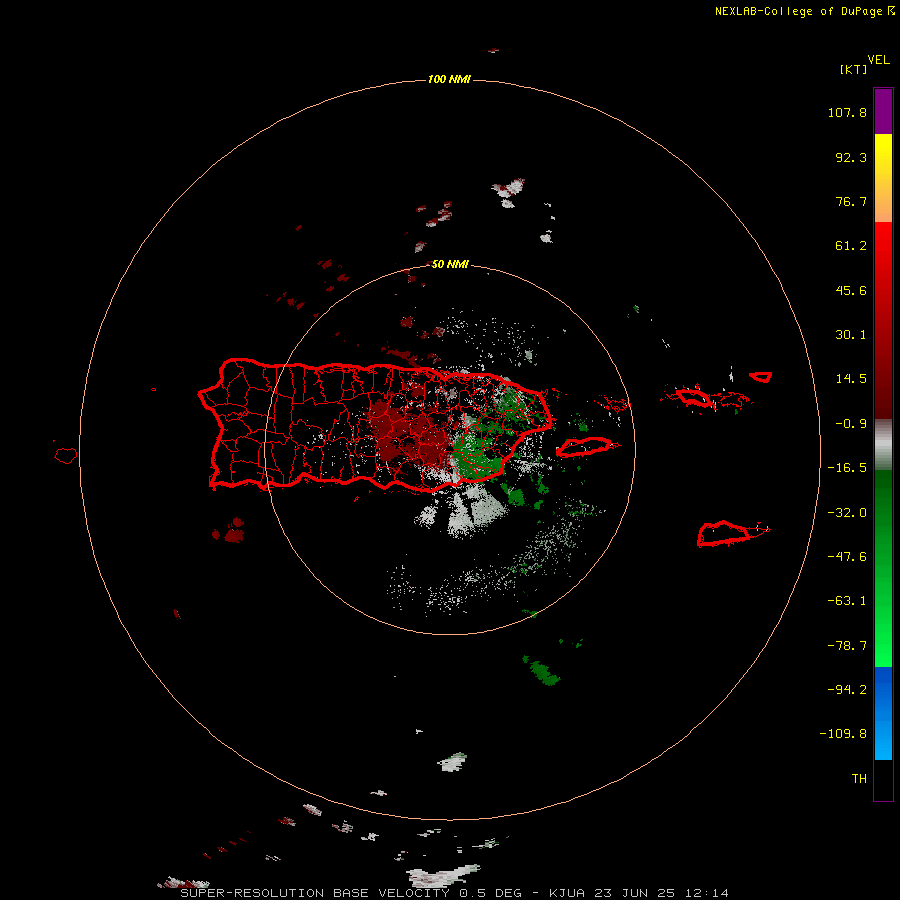
Task: Click the TH legend label
Action: pyautogui.click(x=859, y=779)
